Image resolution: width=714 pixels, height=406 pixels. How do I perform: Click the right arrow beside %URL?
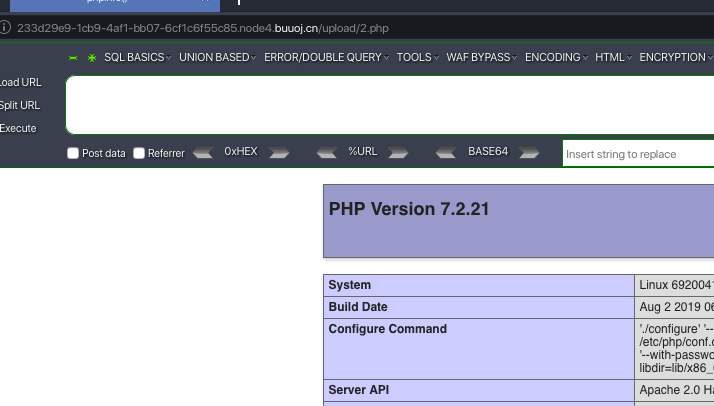pyautogui.click(x=398, y=152)
